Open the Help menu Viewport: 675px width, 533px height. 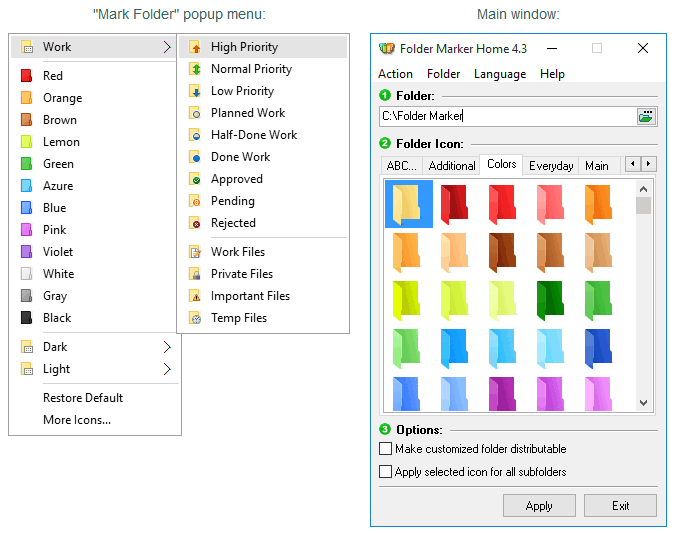552,74
